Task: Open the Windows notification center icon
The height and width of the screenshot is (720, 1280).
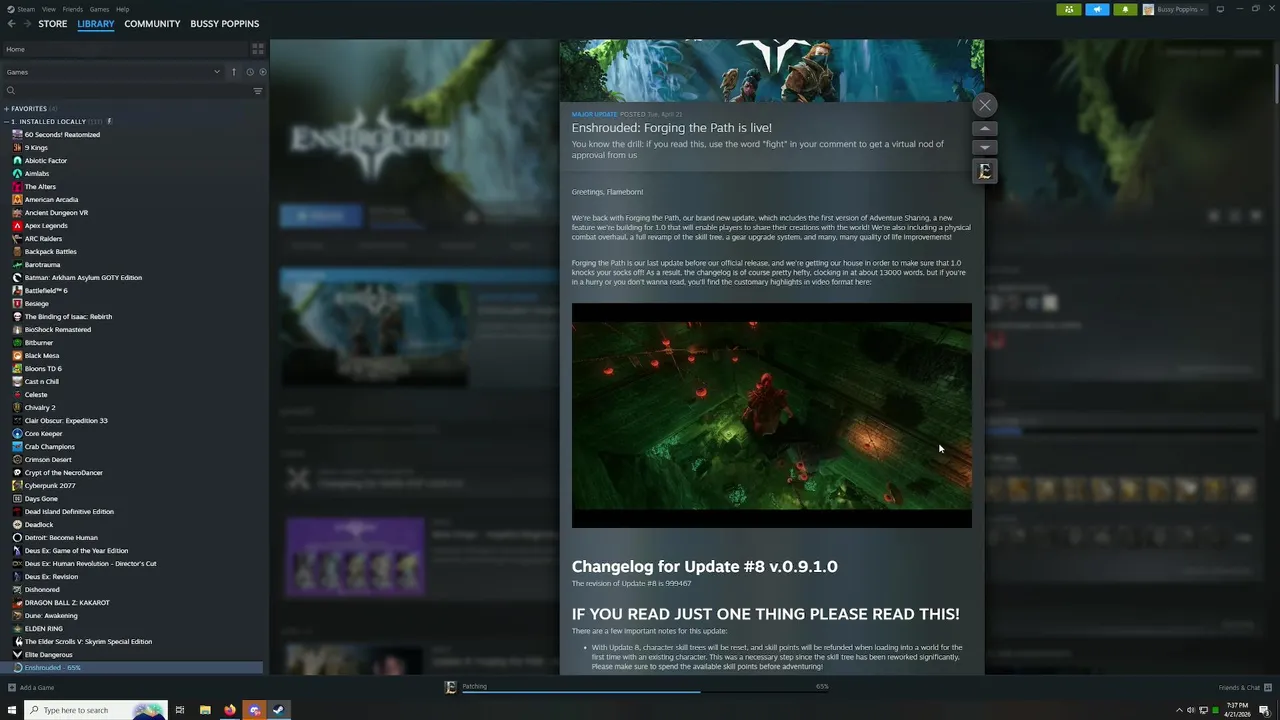Action: click(x=1264, y=710)
